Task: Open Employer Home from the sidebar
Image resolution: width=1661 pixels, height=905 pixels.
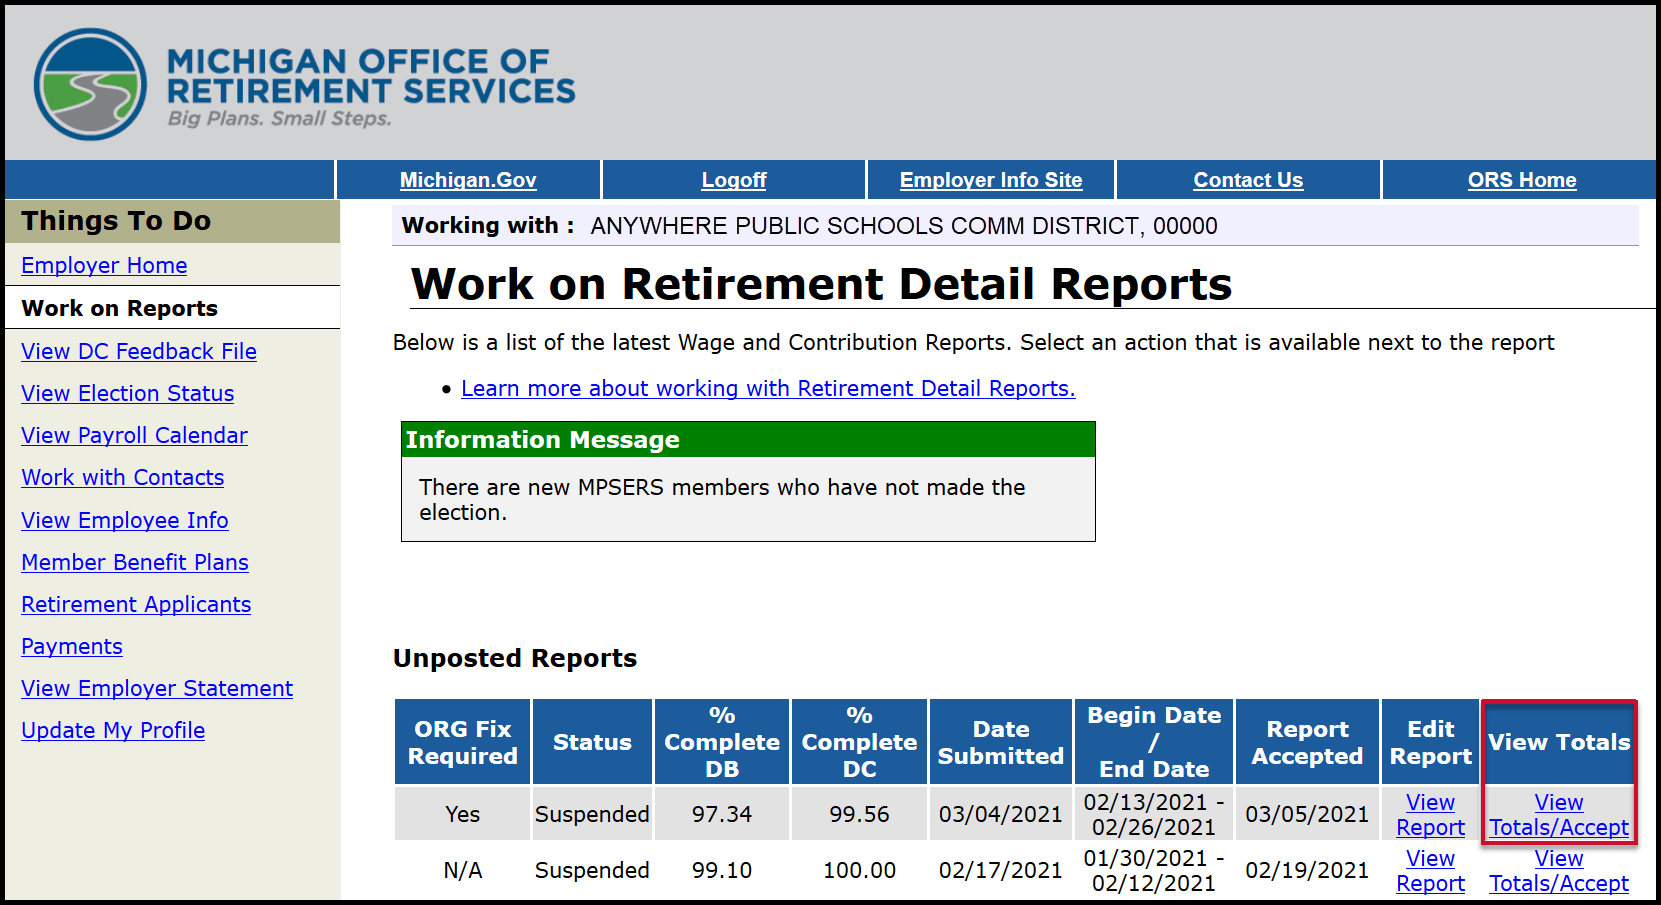Action: [103, 265]
